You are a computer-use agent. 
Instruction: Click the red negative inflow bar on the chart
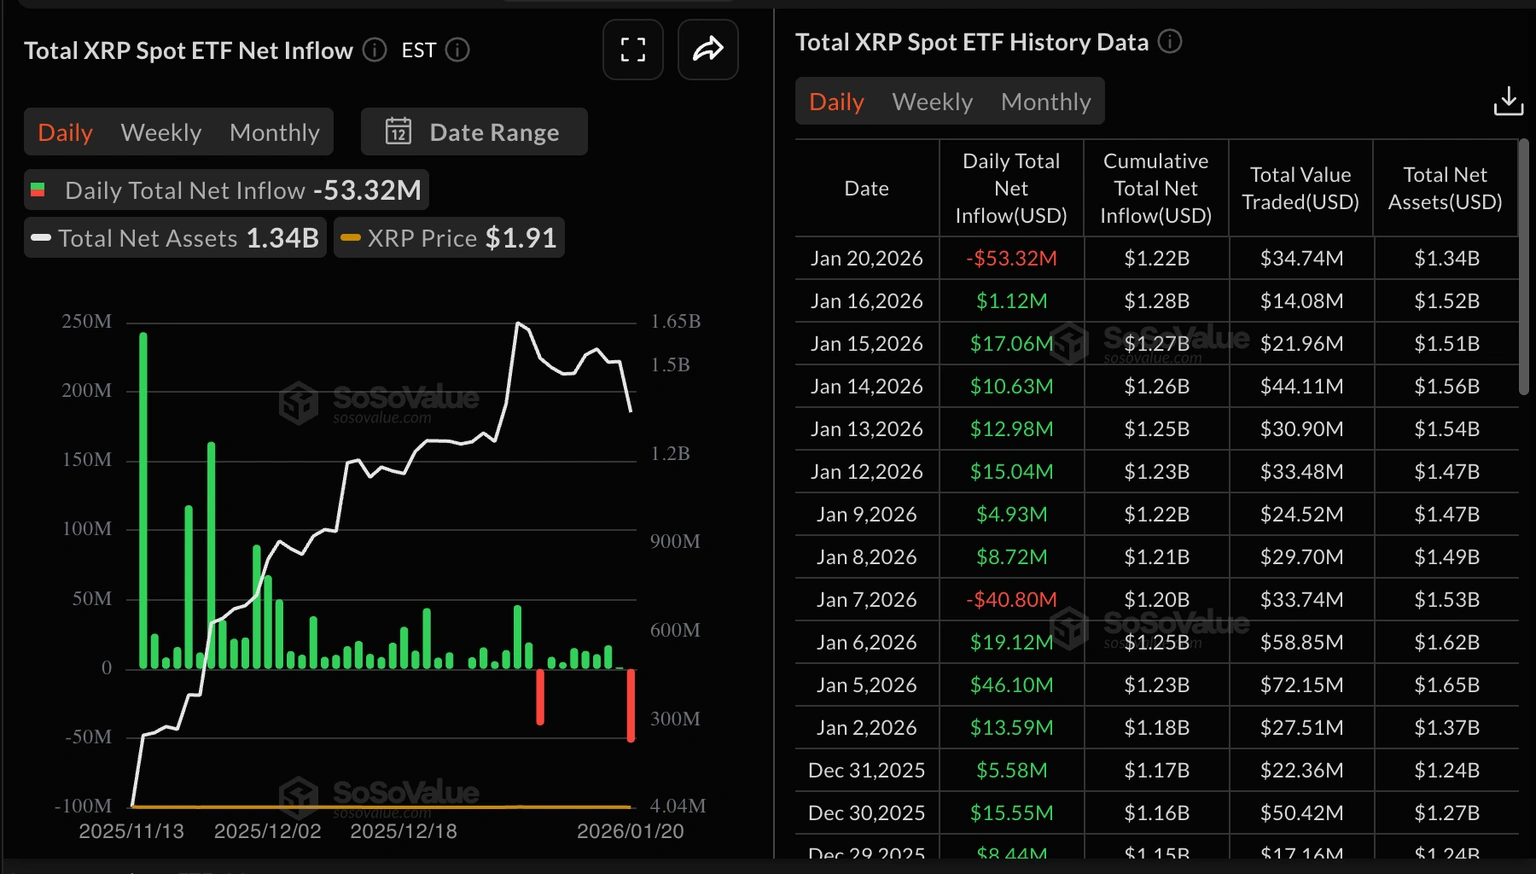tap(631, 705)
